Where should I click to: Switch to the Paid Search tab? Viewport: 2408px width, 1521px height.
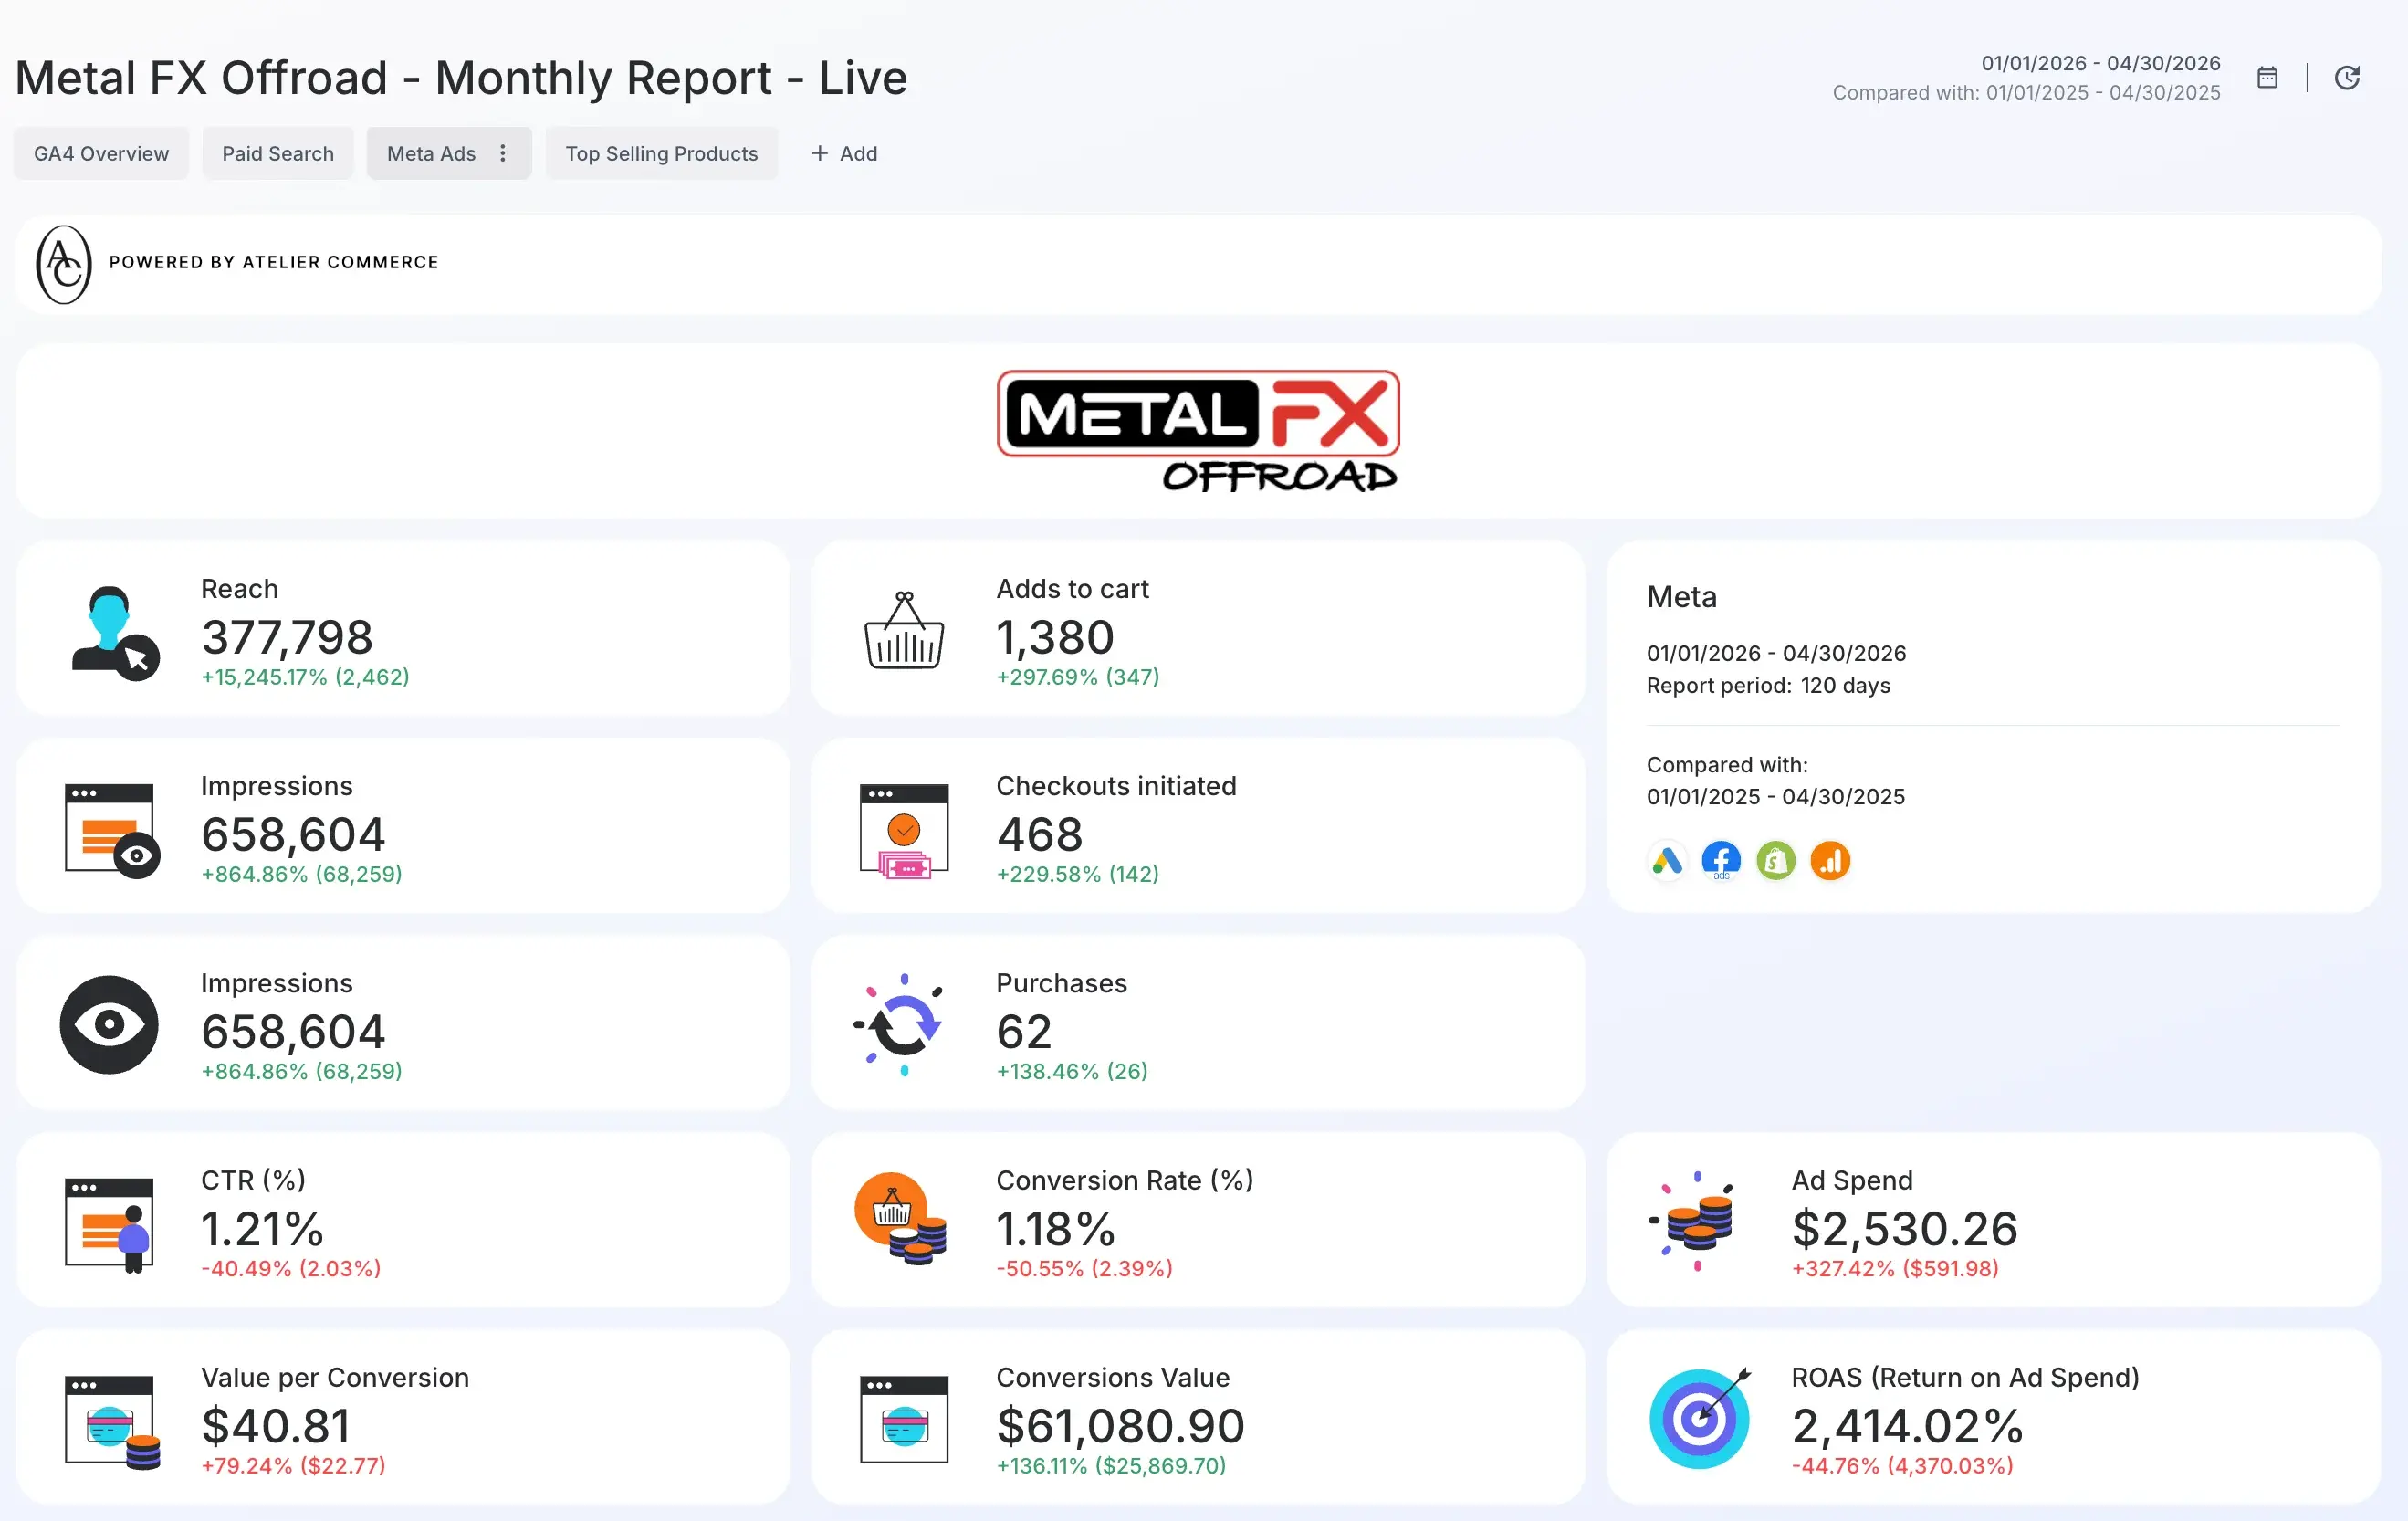coord(278,153)
